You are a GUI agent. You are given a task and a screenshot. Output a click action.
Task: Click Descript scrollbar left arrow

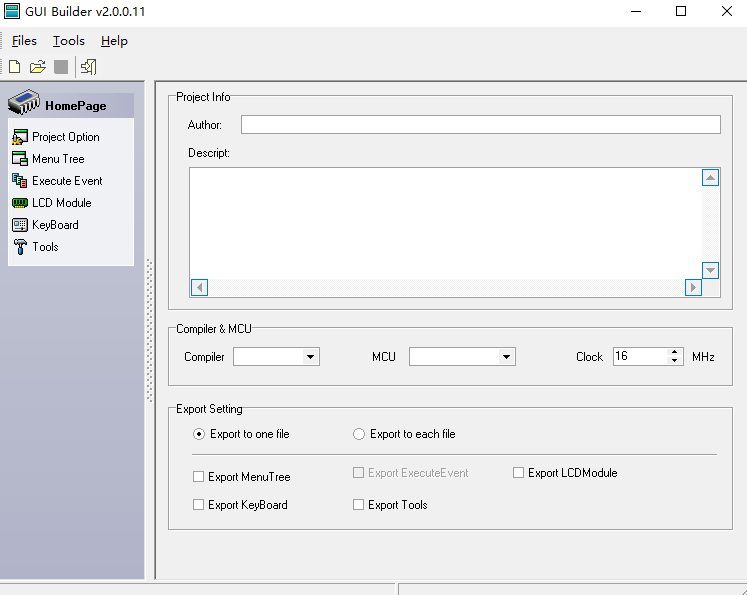[x=199, y=287]
